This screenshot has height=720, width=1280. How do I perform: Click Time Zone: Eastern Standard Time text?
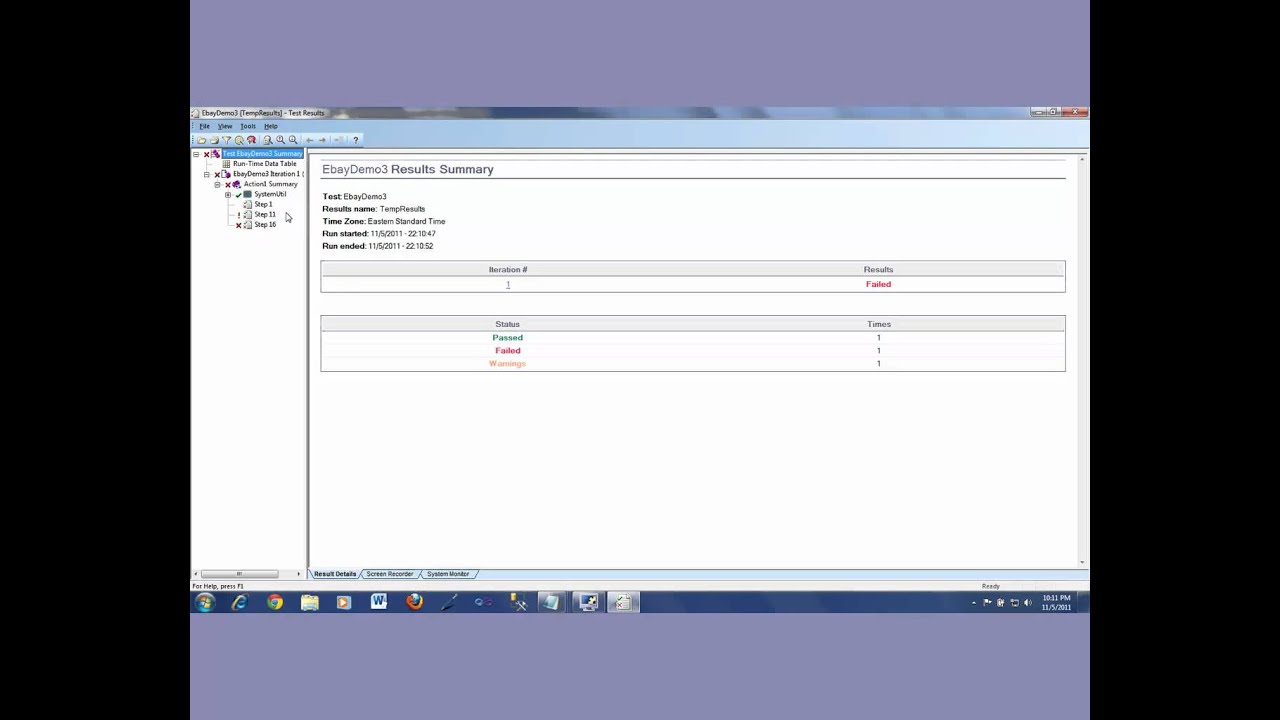click(384, 221)
